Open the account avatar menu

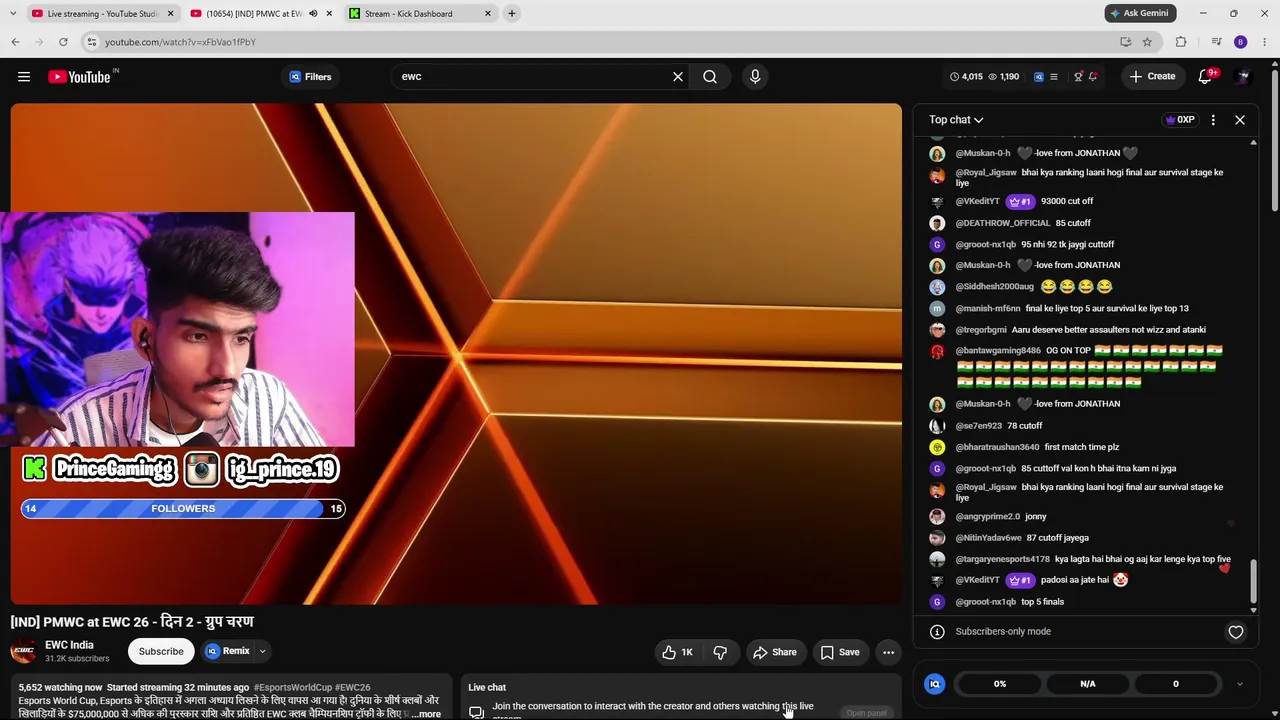click(x=1244, y=77)
